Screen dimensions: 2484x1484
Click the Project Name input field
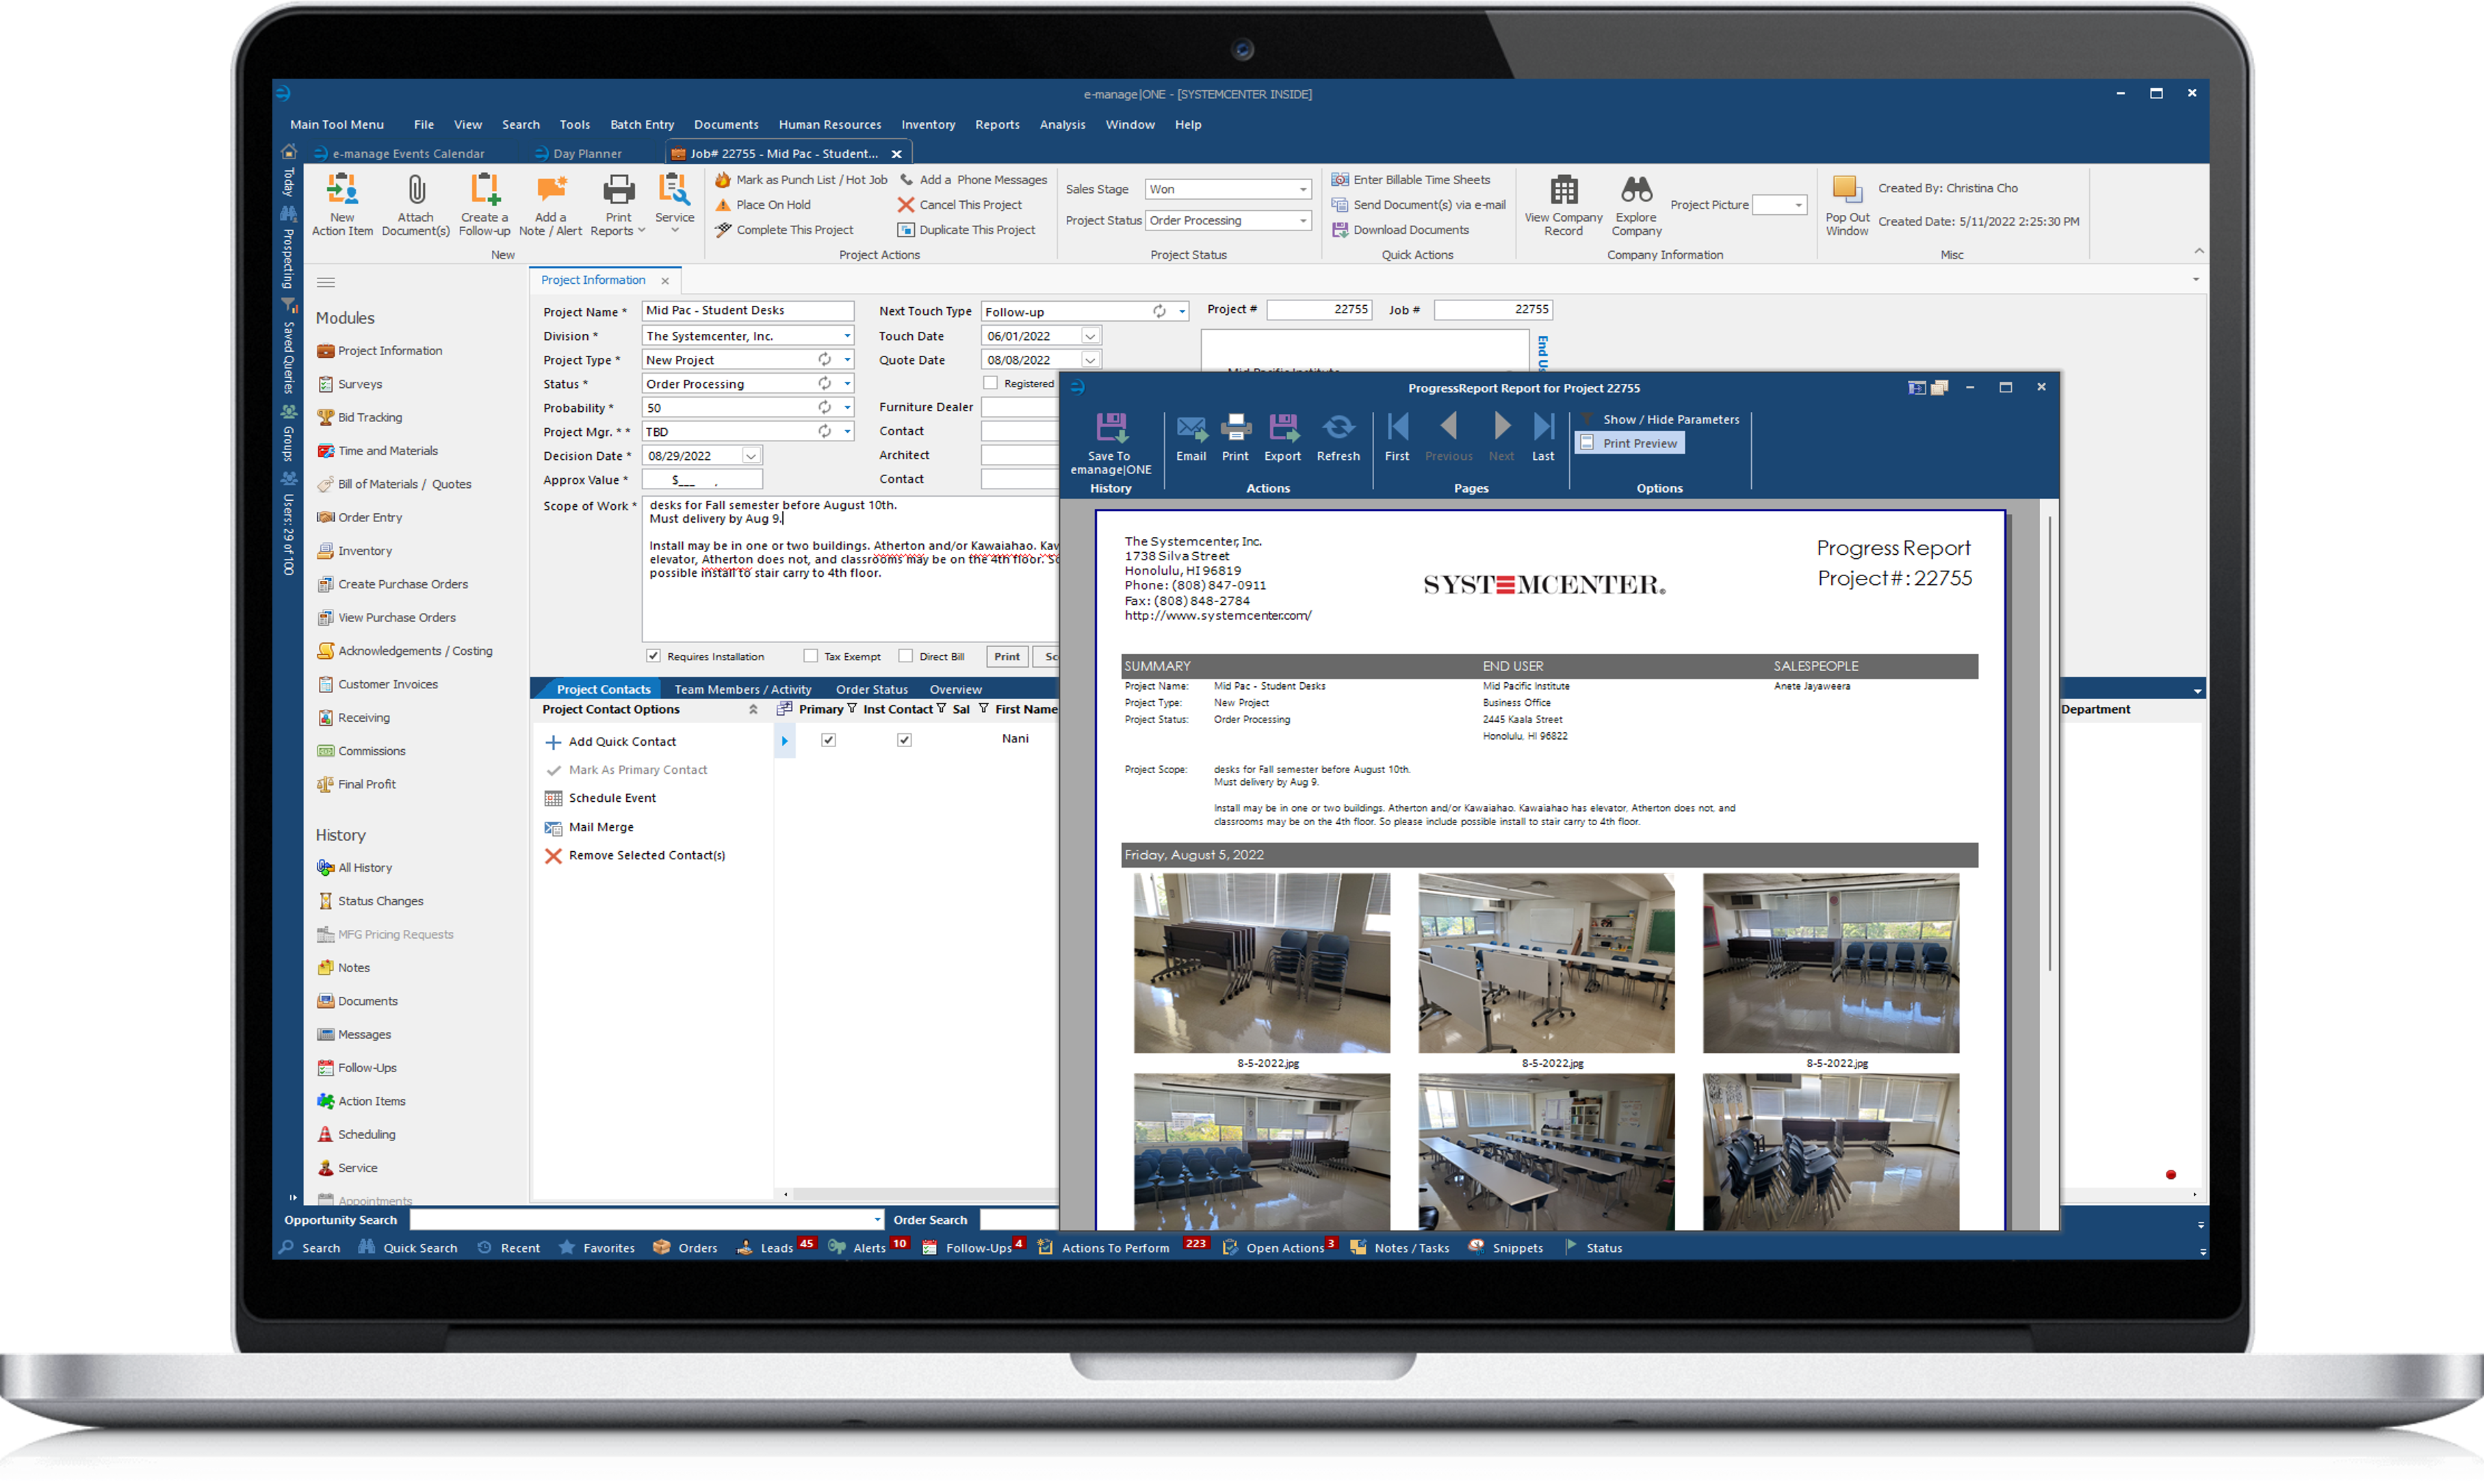748,311
